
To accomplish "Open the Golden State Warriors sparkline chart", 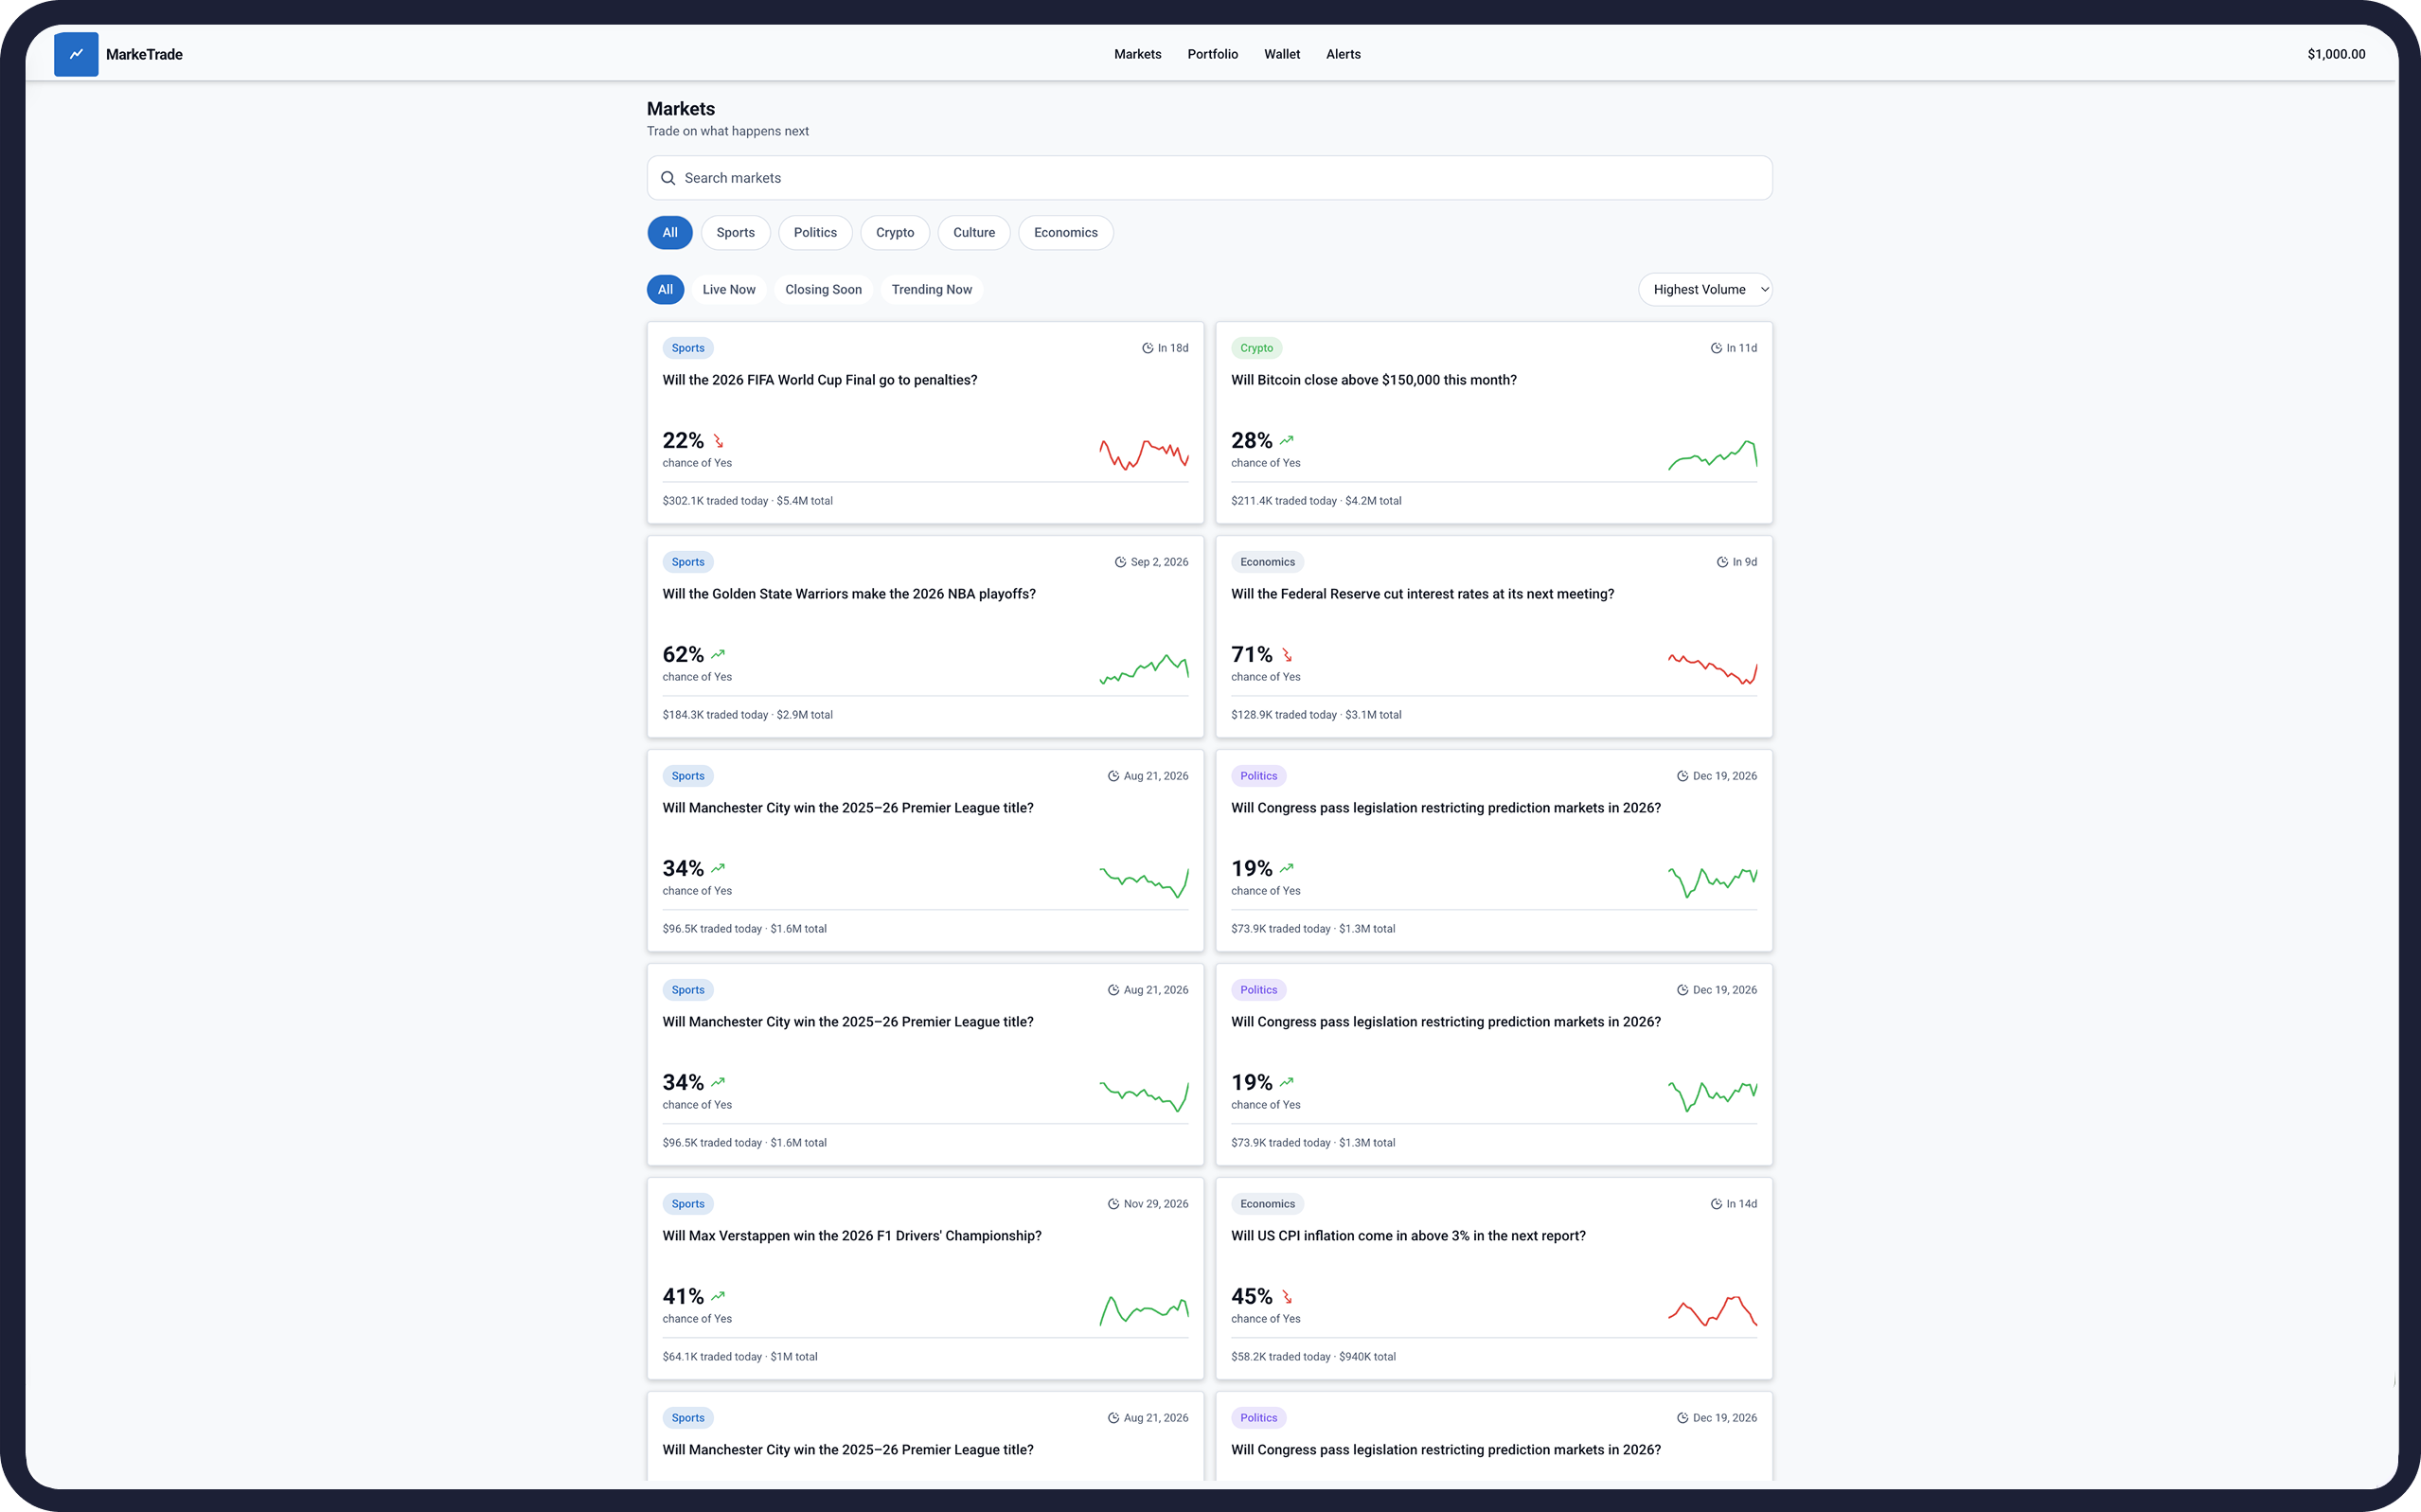I will (x=1144, y=669).
